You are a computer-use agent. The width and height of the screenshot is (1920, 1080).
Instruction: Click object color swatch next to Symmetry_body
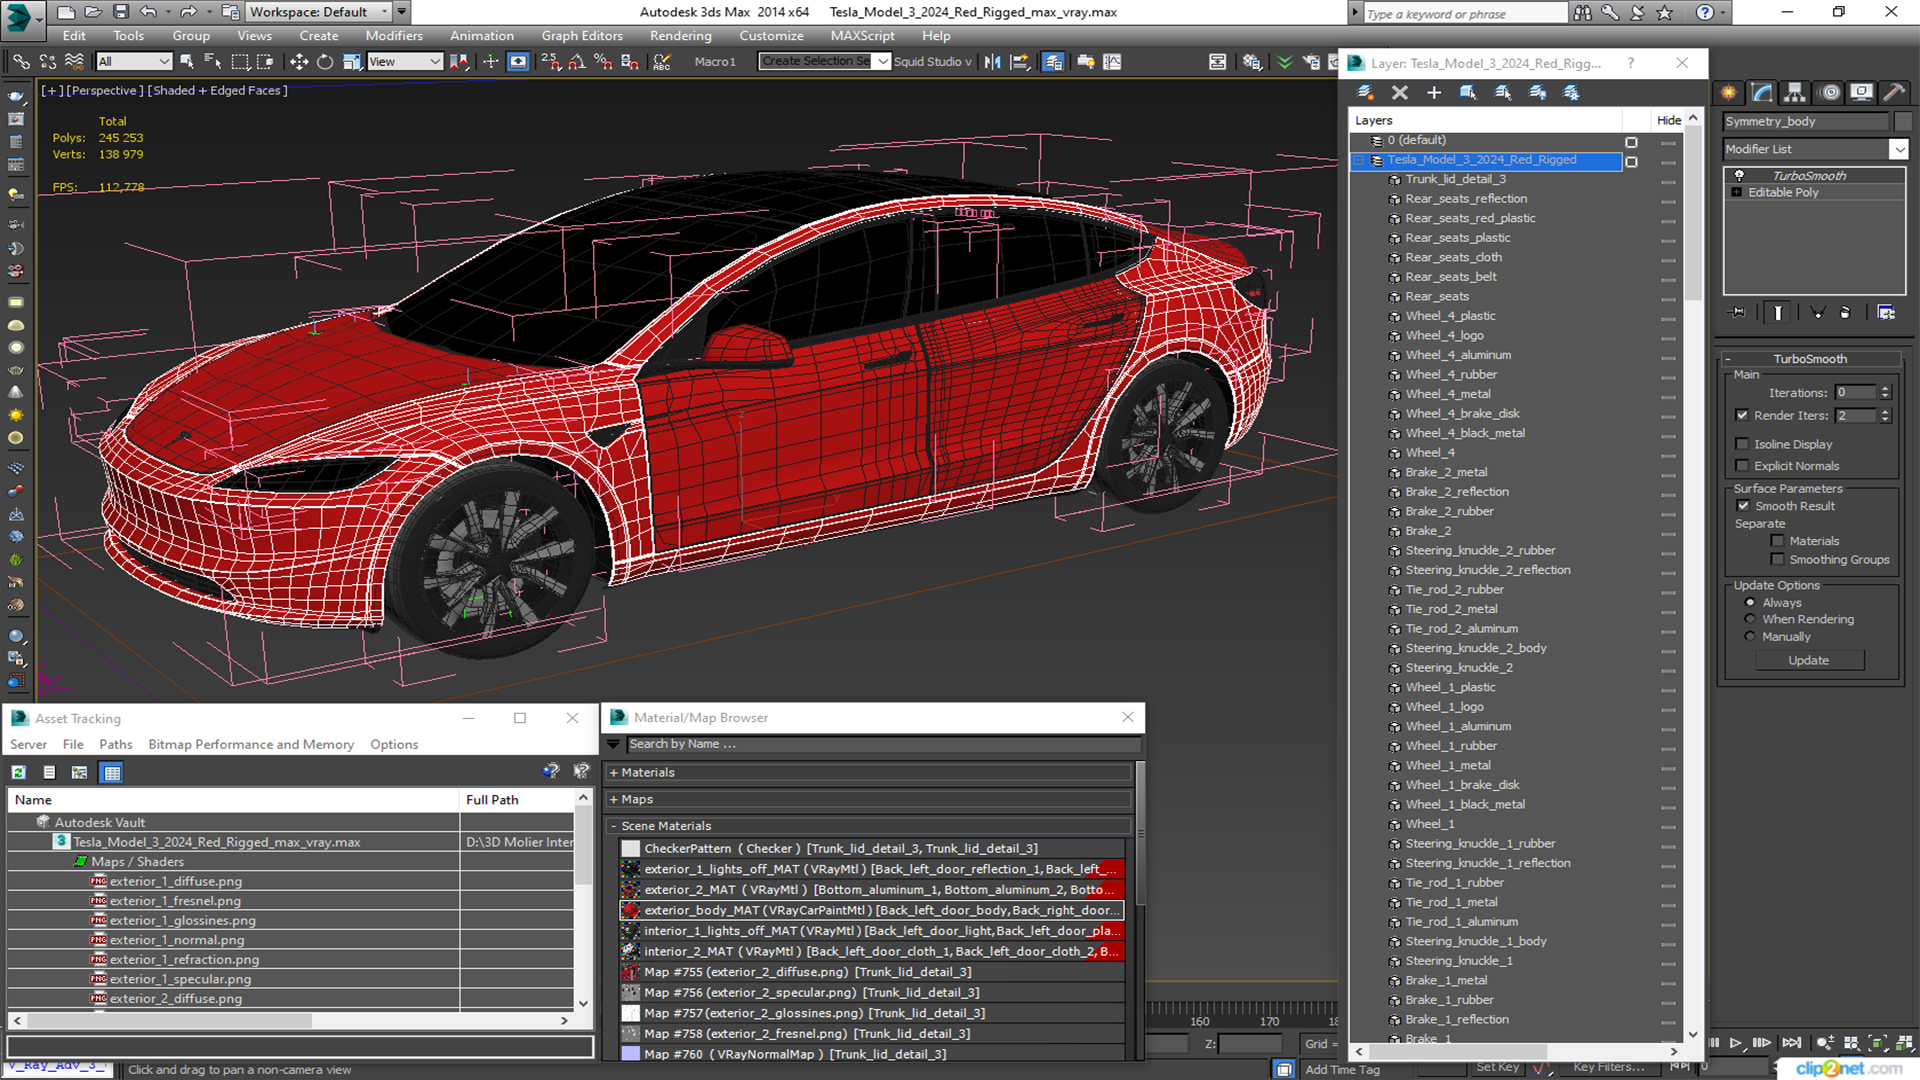click(1903, 121)
